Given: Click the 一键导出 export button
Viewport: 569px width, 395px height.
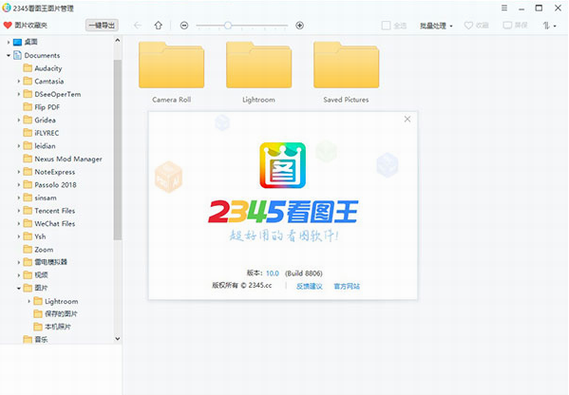Looking at the screenshot, I should point(102,25).
